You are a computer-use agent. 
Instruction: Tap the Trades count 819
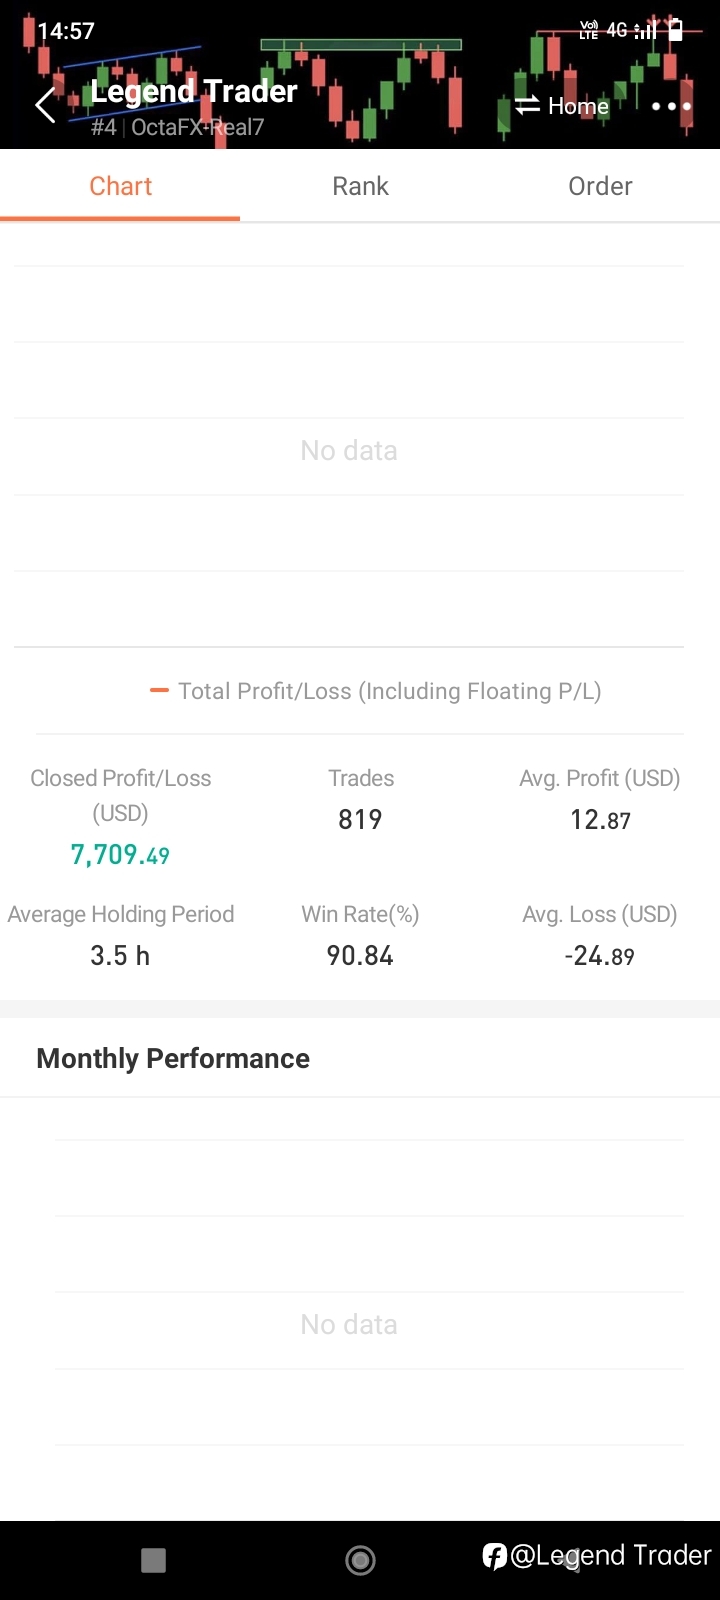[360, 819]
